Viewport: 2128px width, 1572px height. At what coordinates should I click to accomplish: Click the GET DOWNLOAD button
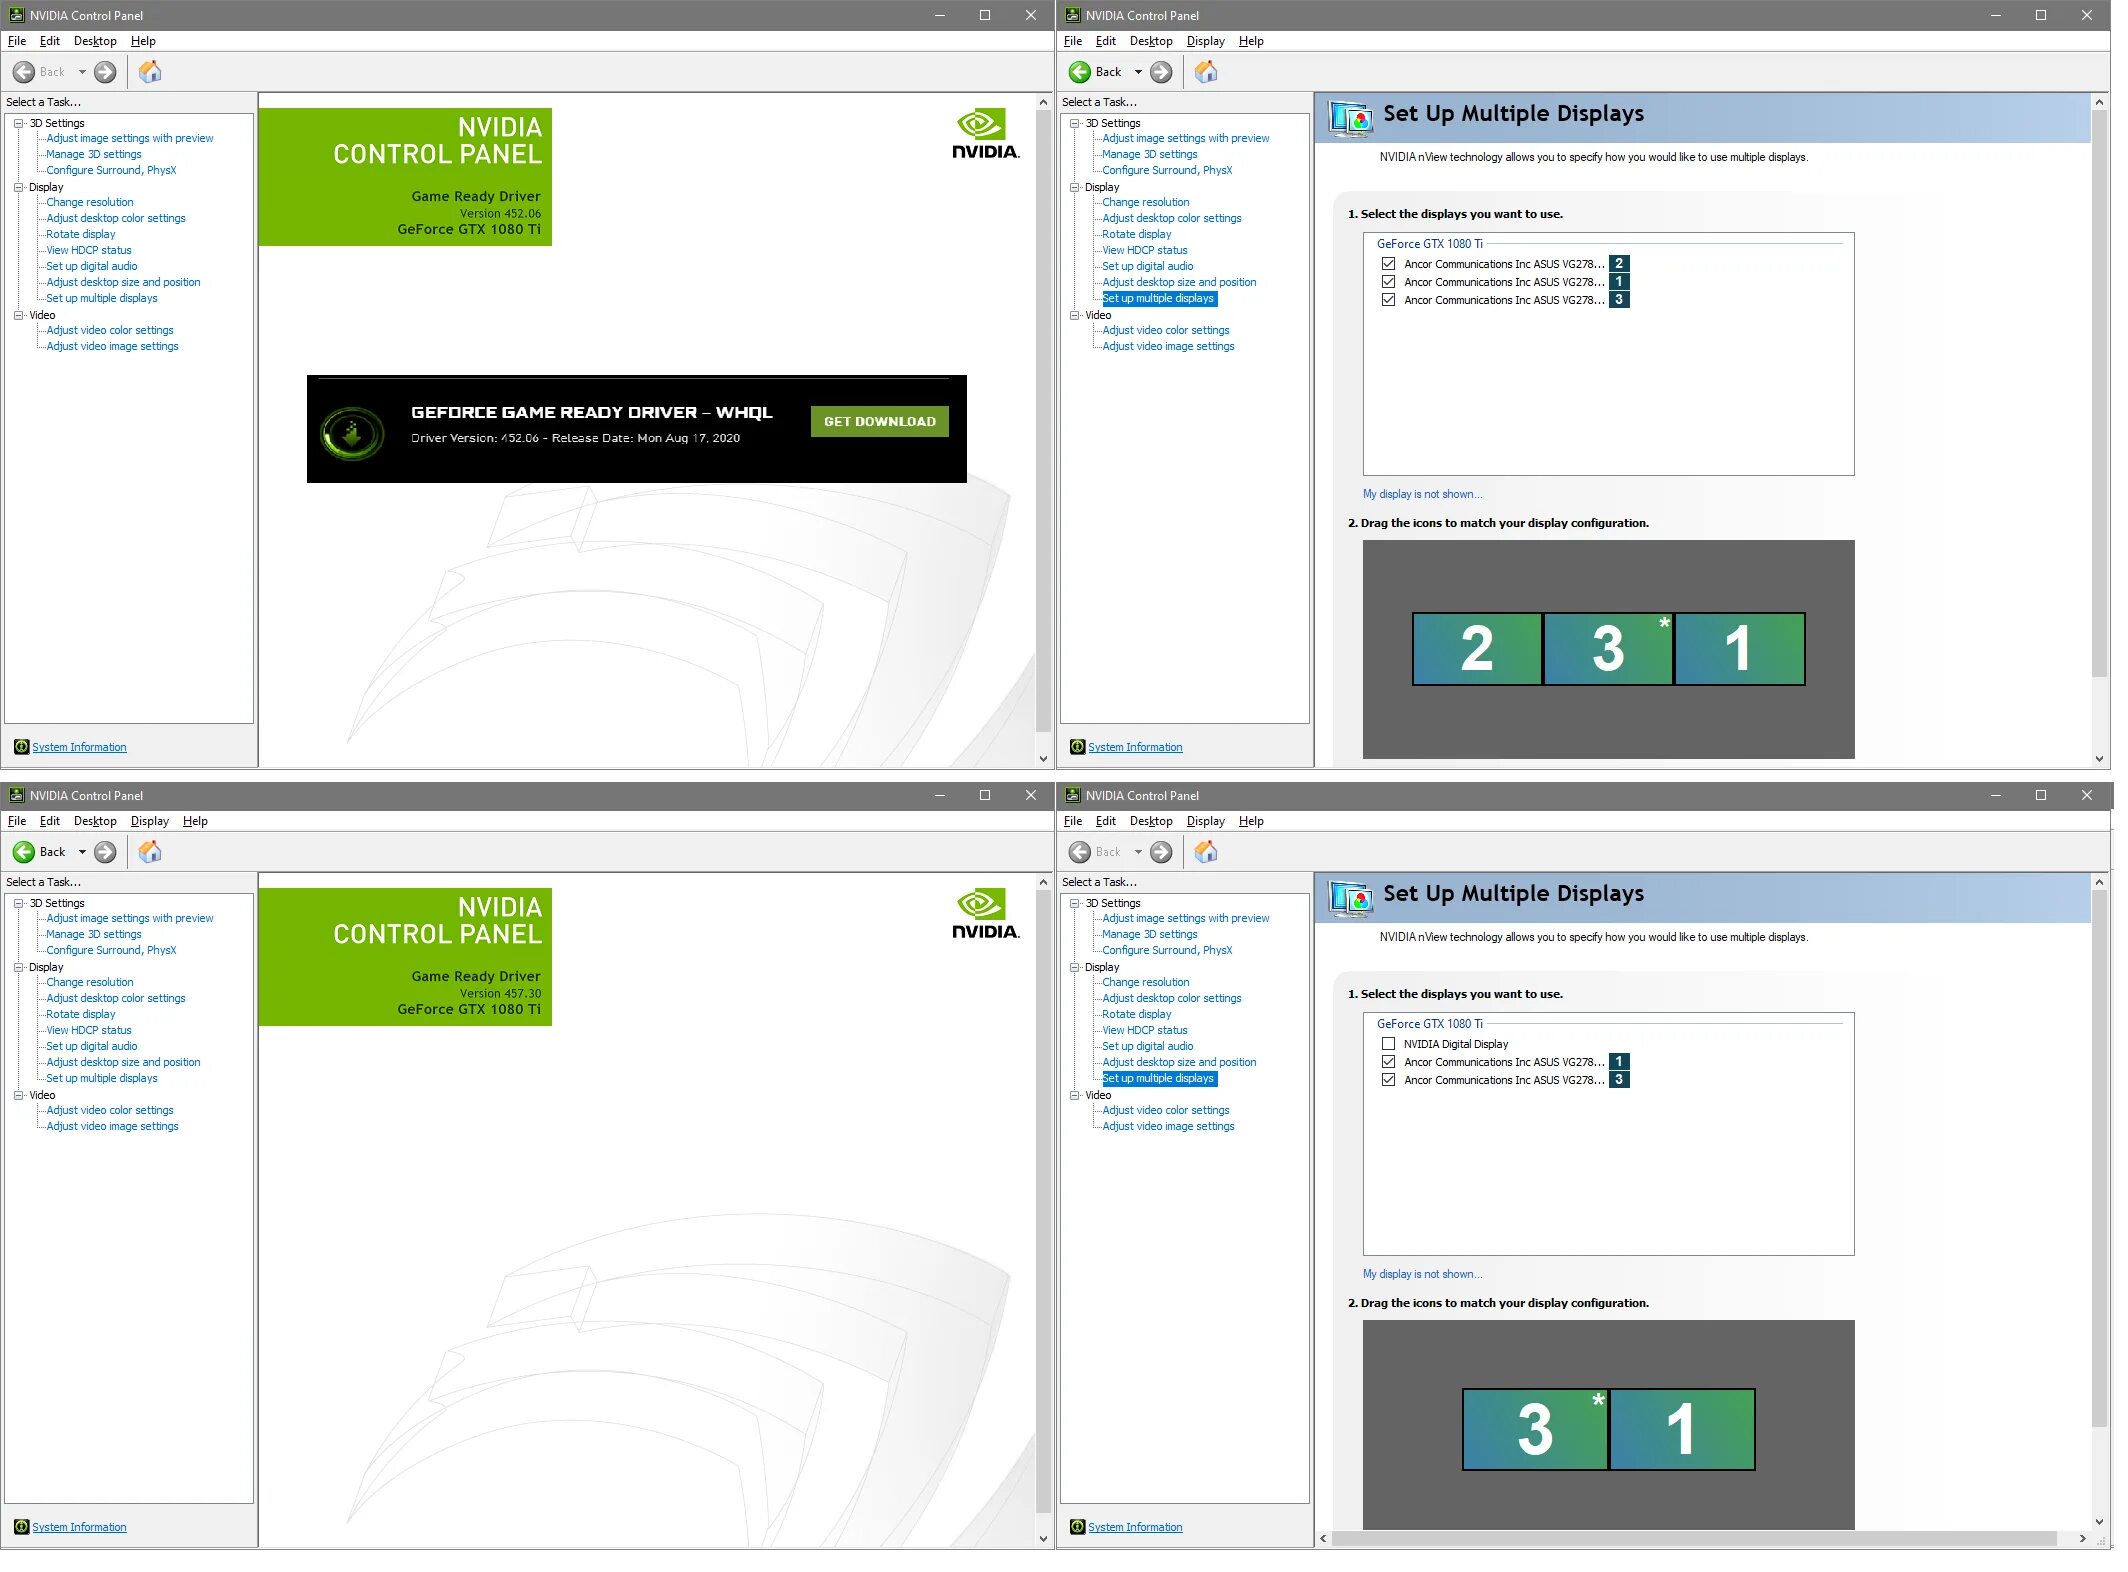coord(880,421)
